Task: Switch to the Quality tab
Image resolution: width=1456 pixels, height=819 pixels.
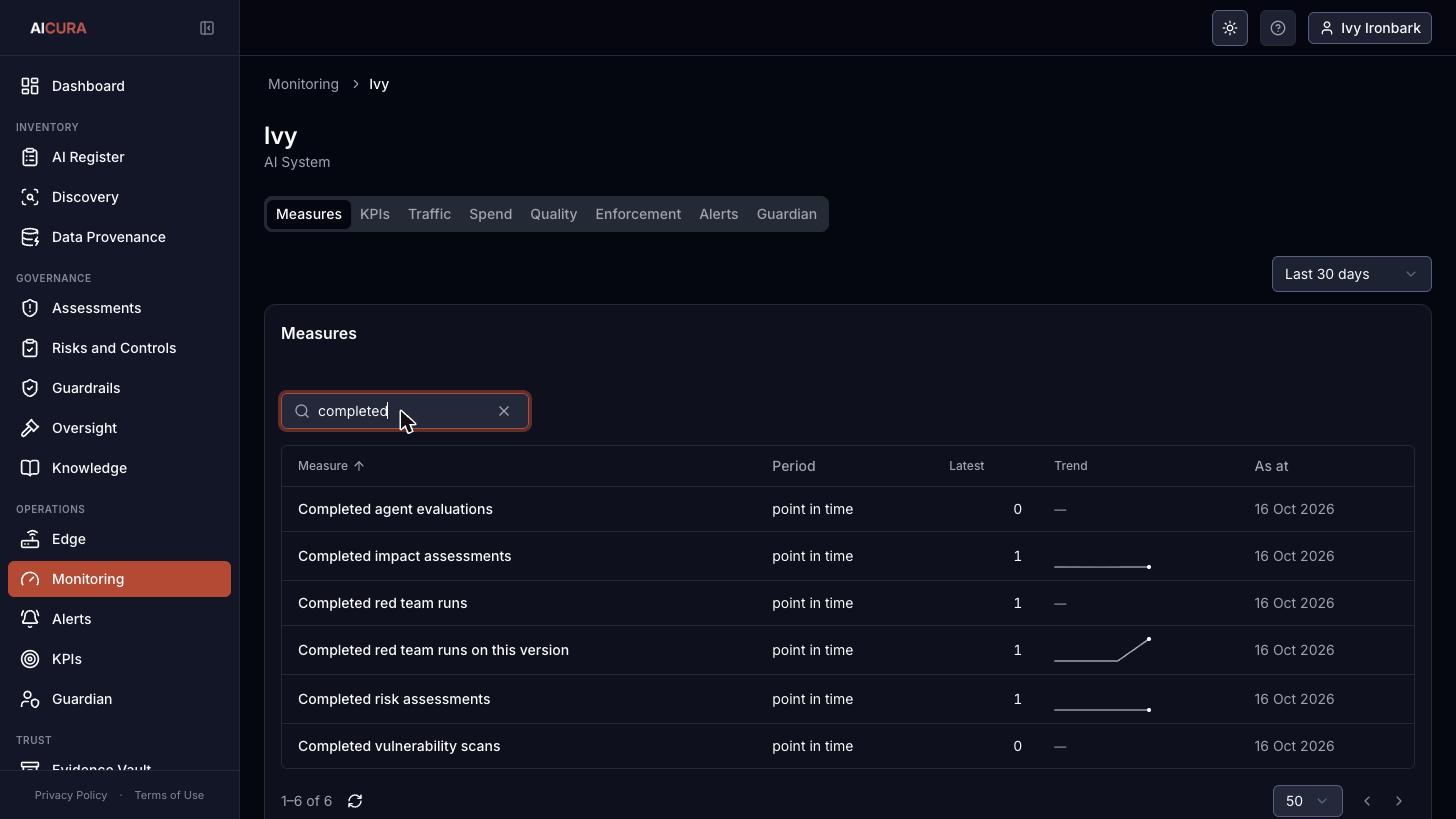Action: coord(553,214)
